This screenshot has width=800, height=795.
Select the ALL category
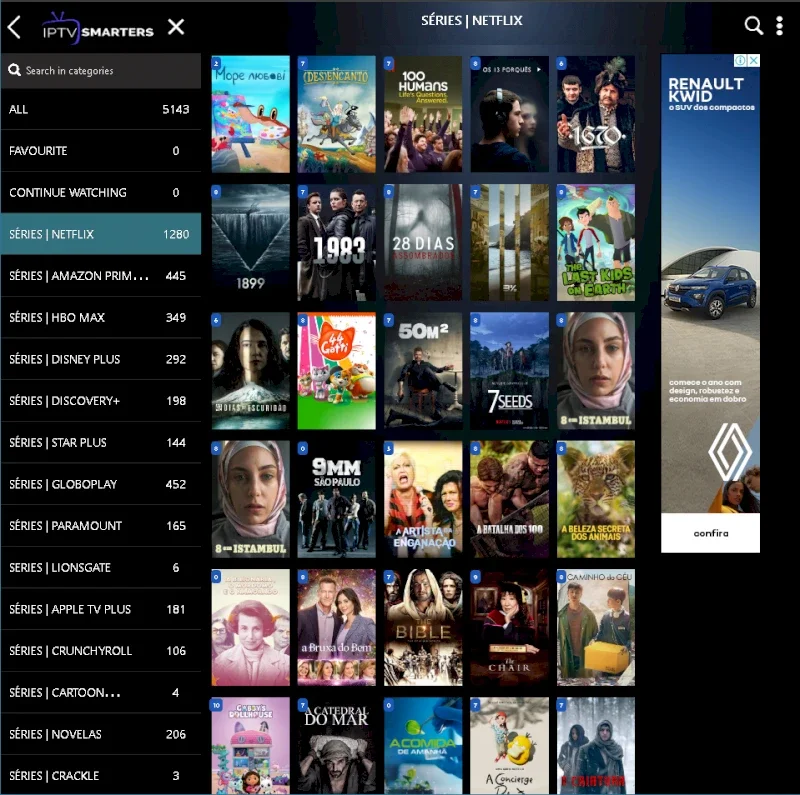pos(101,109)
